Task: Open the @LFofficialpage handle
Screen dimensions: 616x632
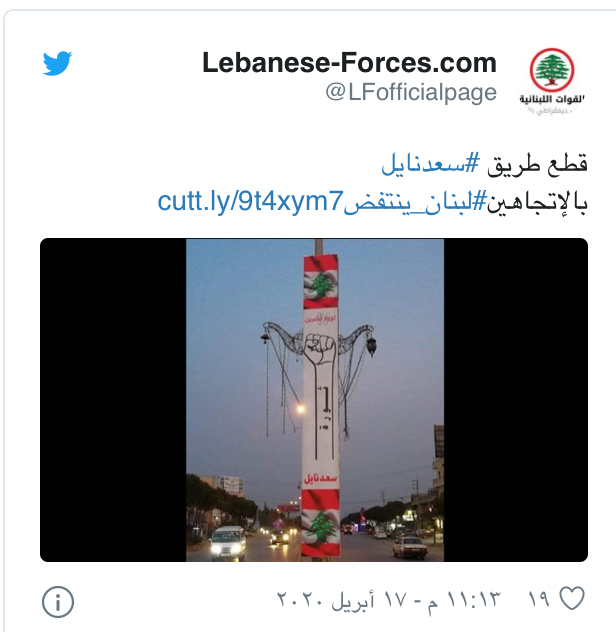Action: click(x=411, y=93)
